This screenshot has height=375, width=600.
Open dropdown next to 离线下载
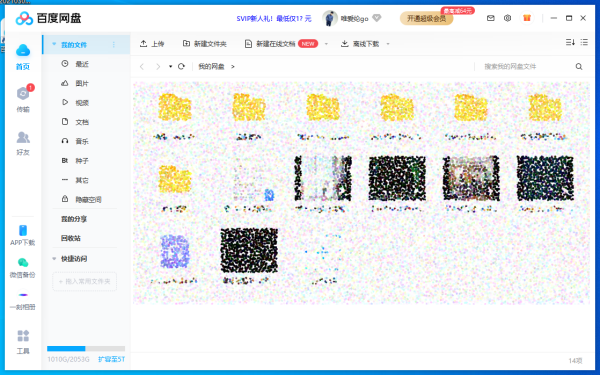click(388, 44)
